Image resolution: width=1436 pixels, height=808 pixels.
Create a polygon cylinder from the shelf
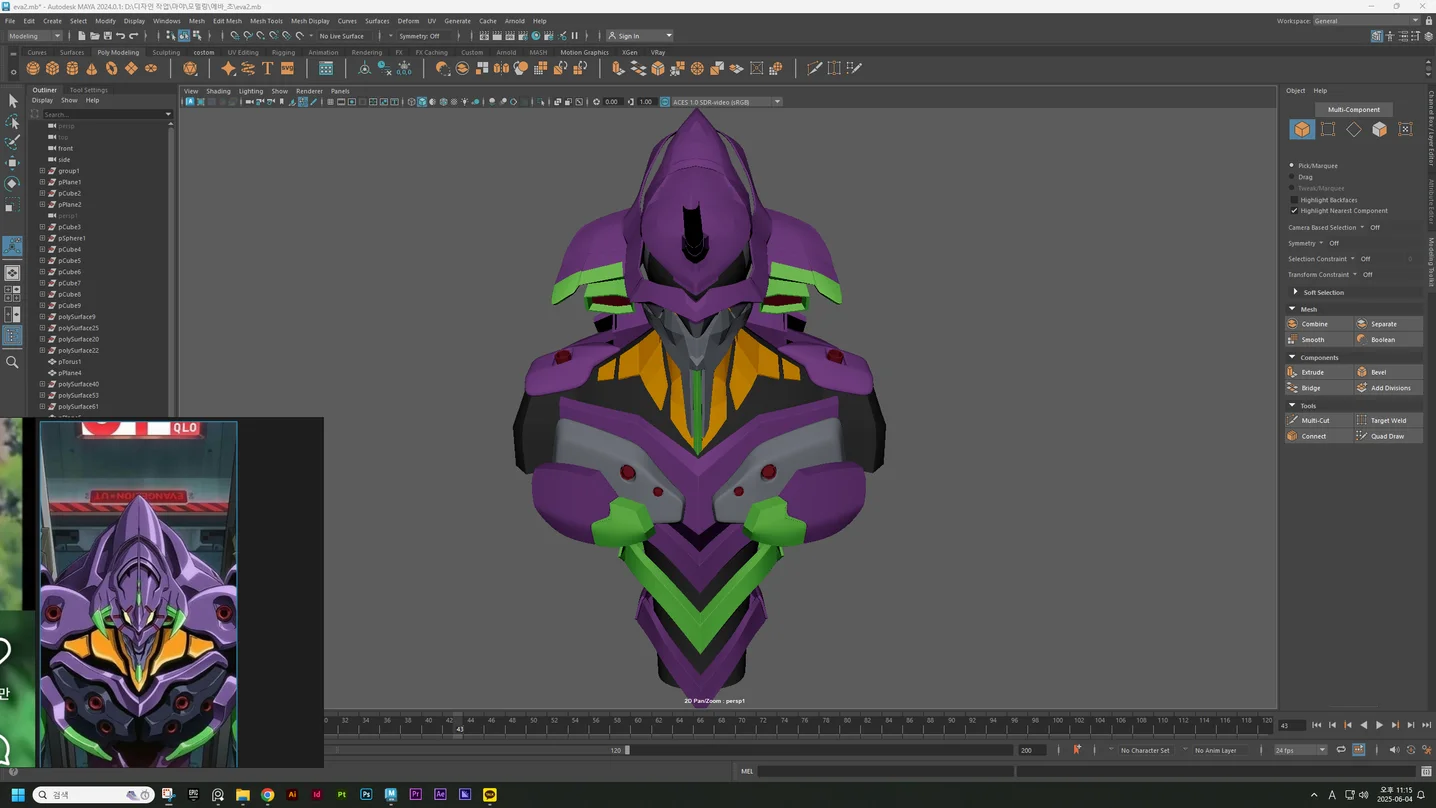pyautogui.click(x=72, y=68)
